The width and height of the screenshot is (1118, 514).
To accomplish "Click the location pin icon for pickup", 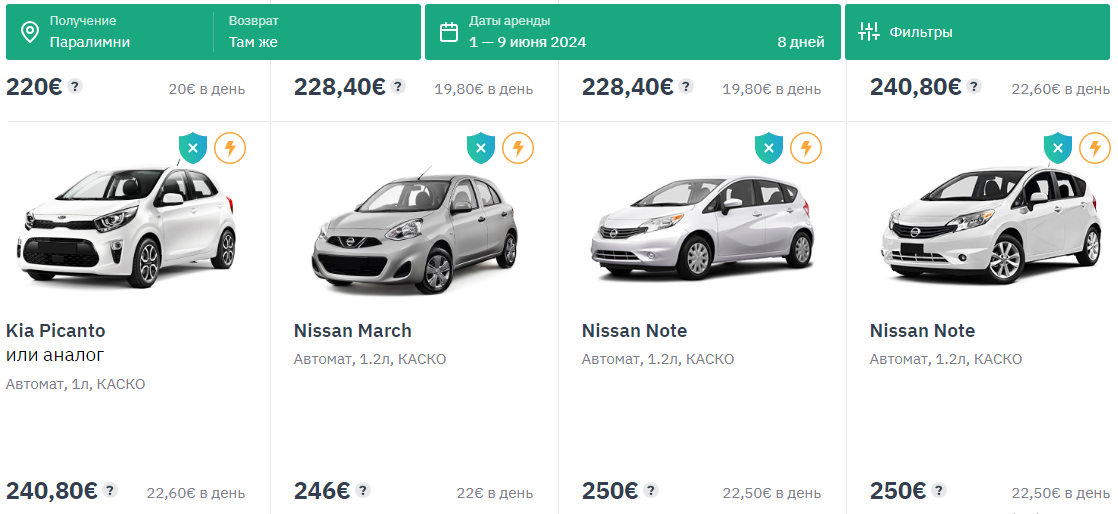I will pos(30,32).
